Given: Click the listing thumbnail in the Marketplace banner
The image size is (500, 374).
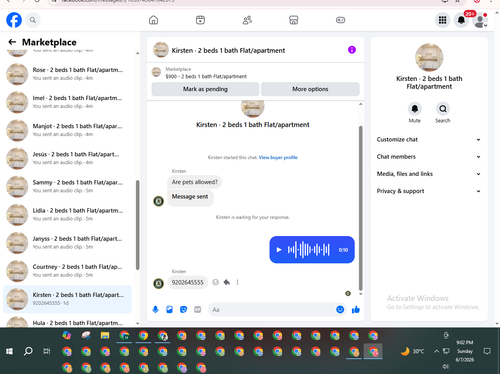Looking at the screenshot, I should click(156, 72).
